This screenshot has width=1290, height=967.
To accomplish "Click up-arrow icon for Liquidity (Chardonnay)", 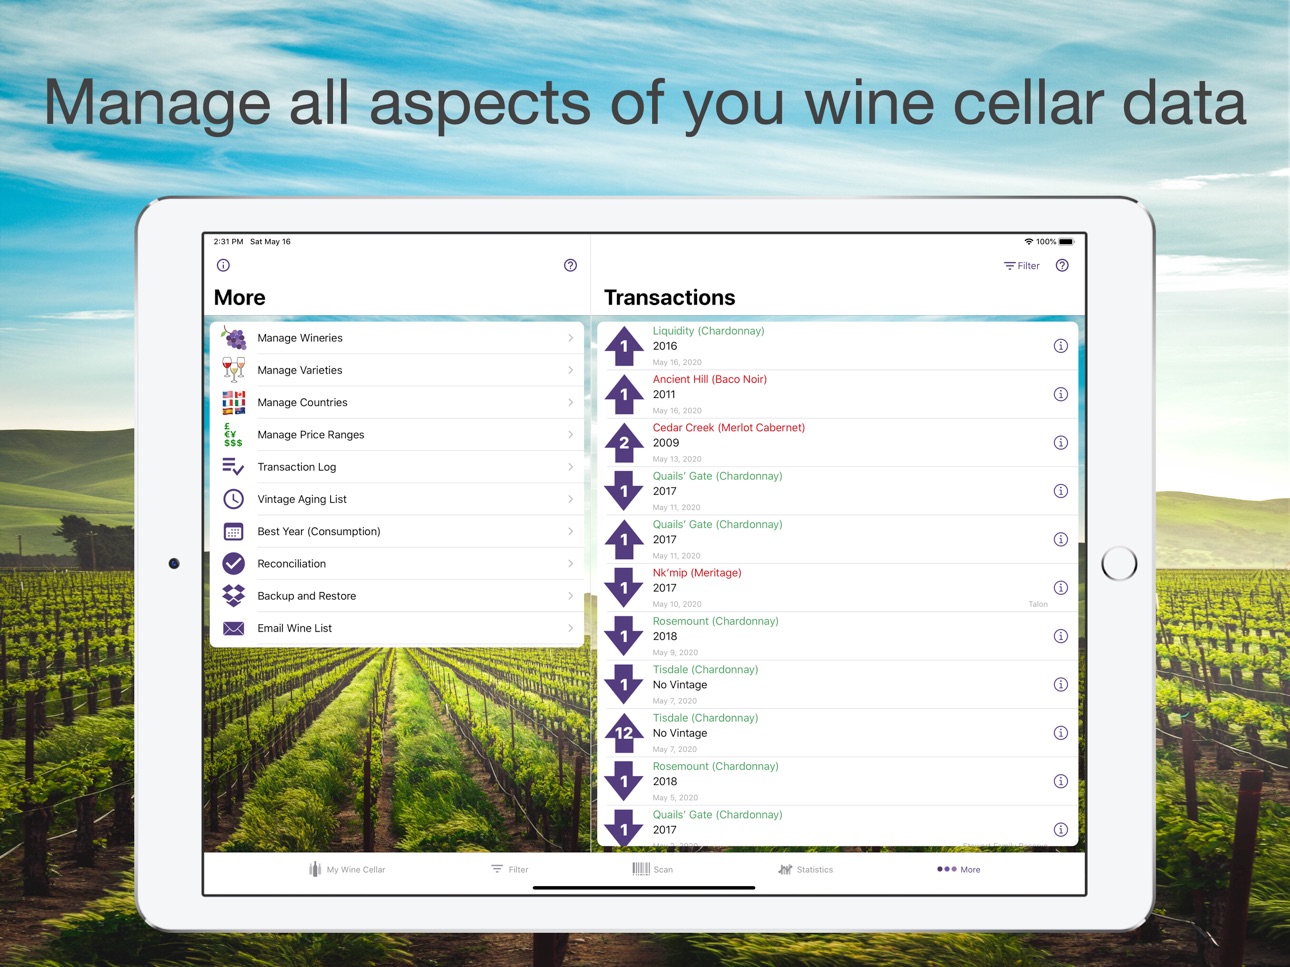I will click(624, 346).
